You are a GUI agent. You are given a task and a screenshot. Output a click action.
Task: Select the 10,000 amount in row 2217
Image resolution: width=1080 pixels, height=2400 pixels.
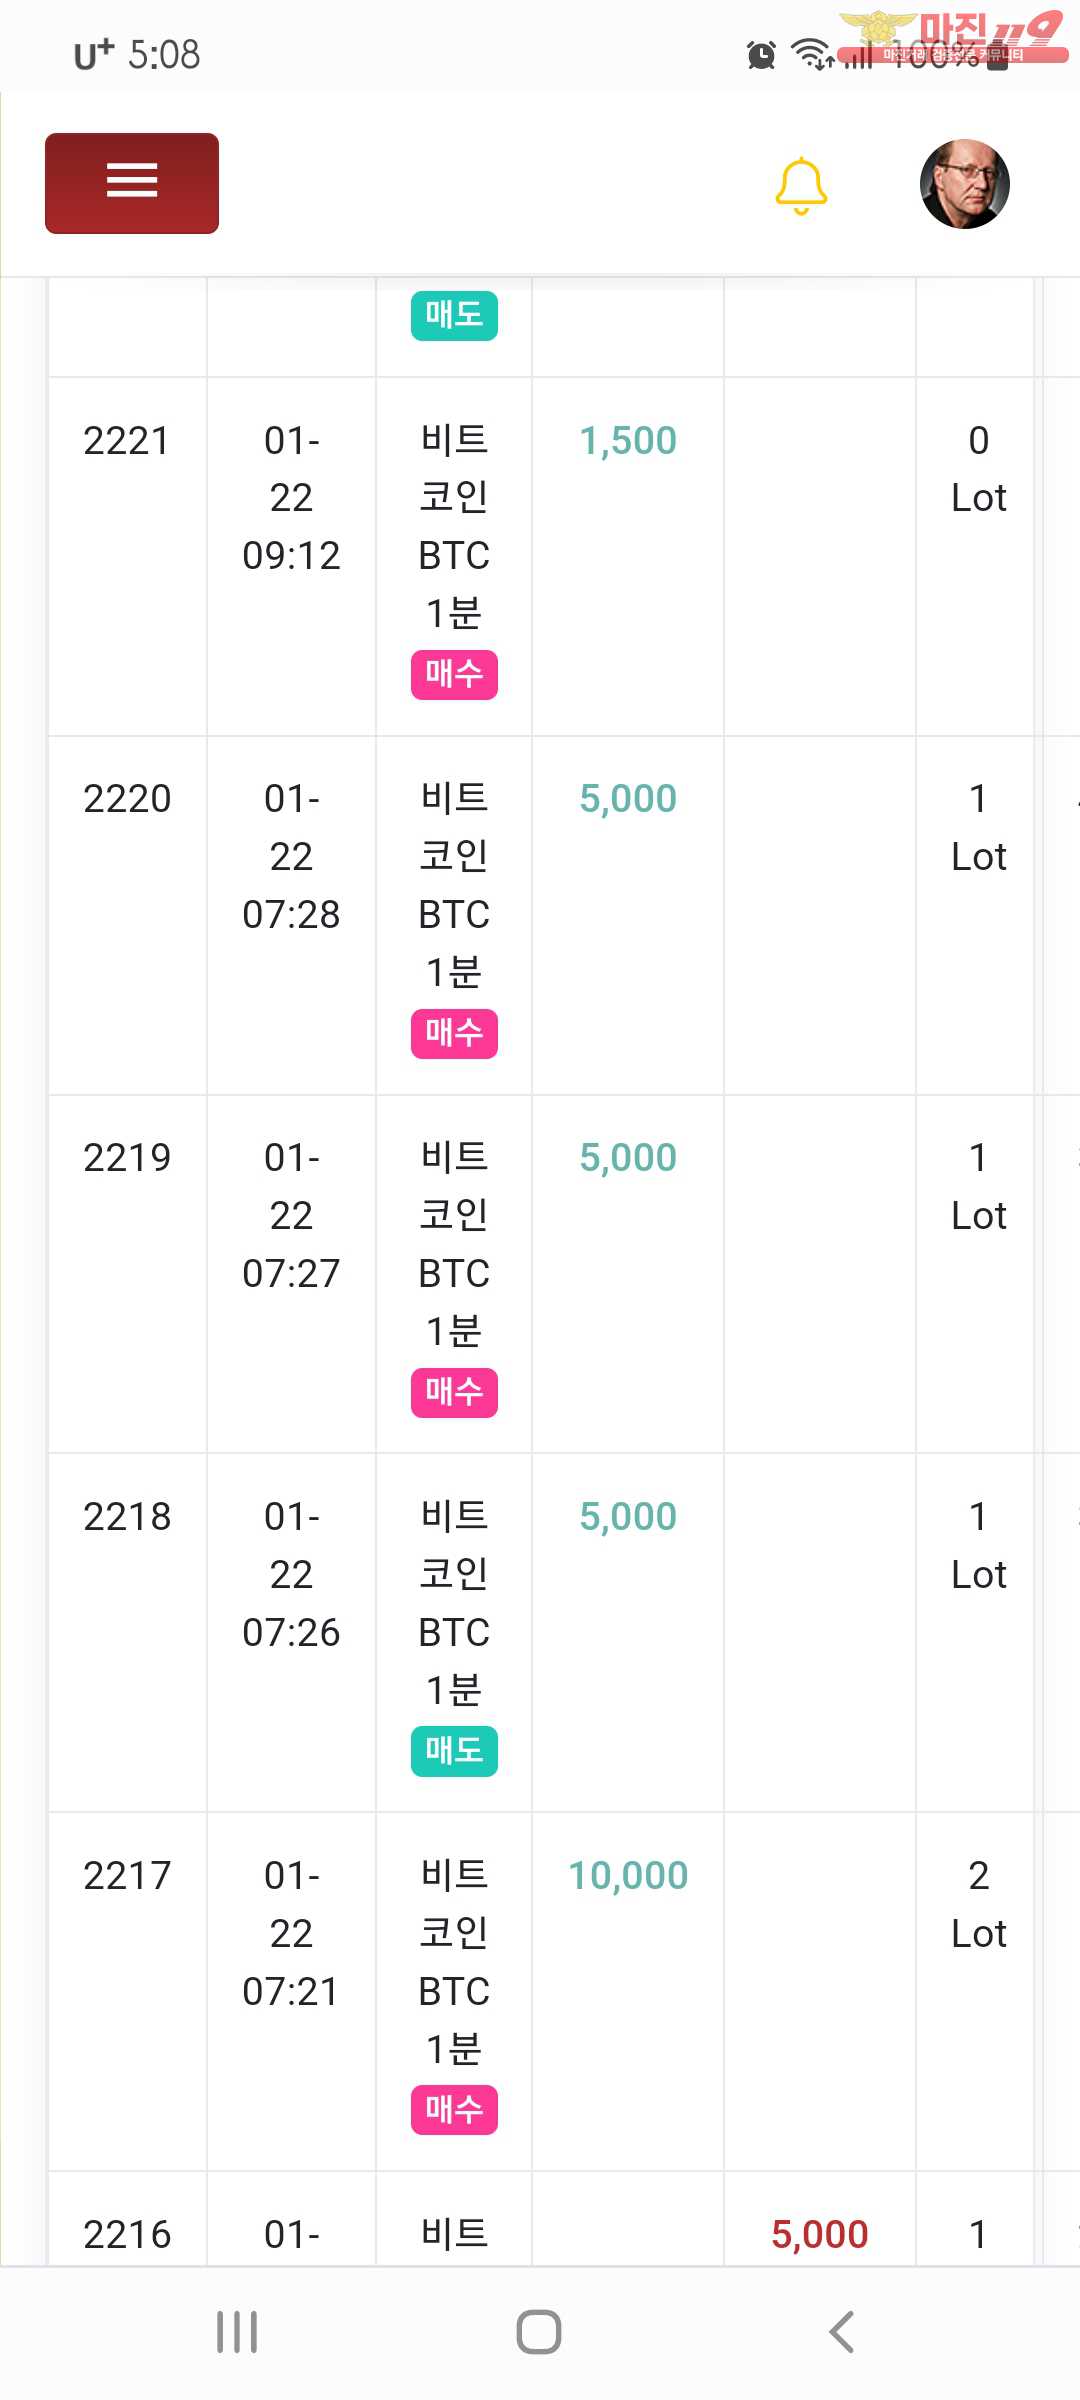(628, 1876)
